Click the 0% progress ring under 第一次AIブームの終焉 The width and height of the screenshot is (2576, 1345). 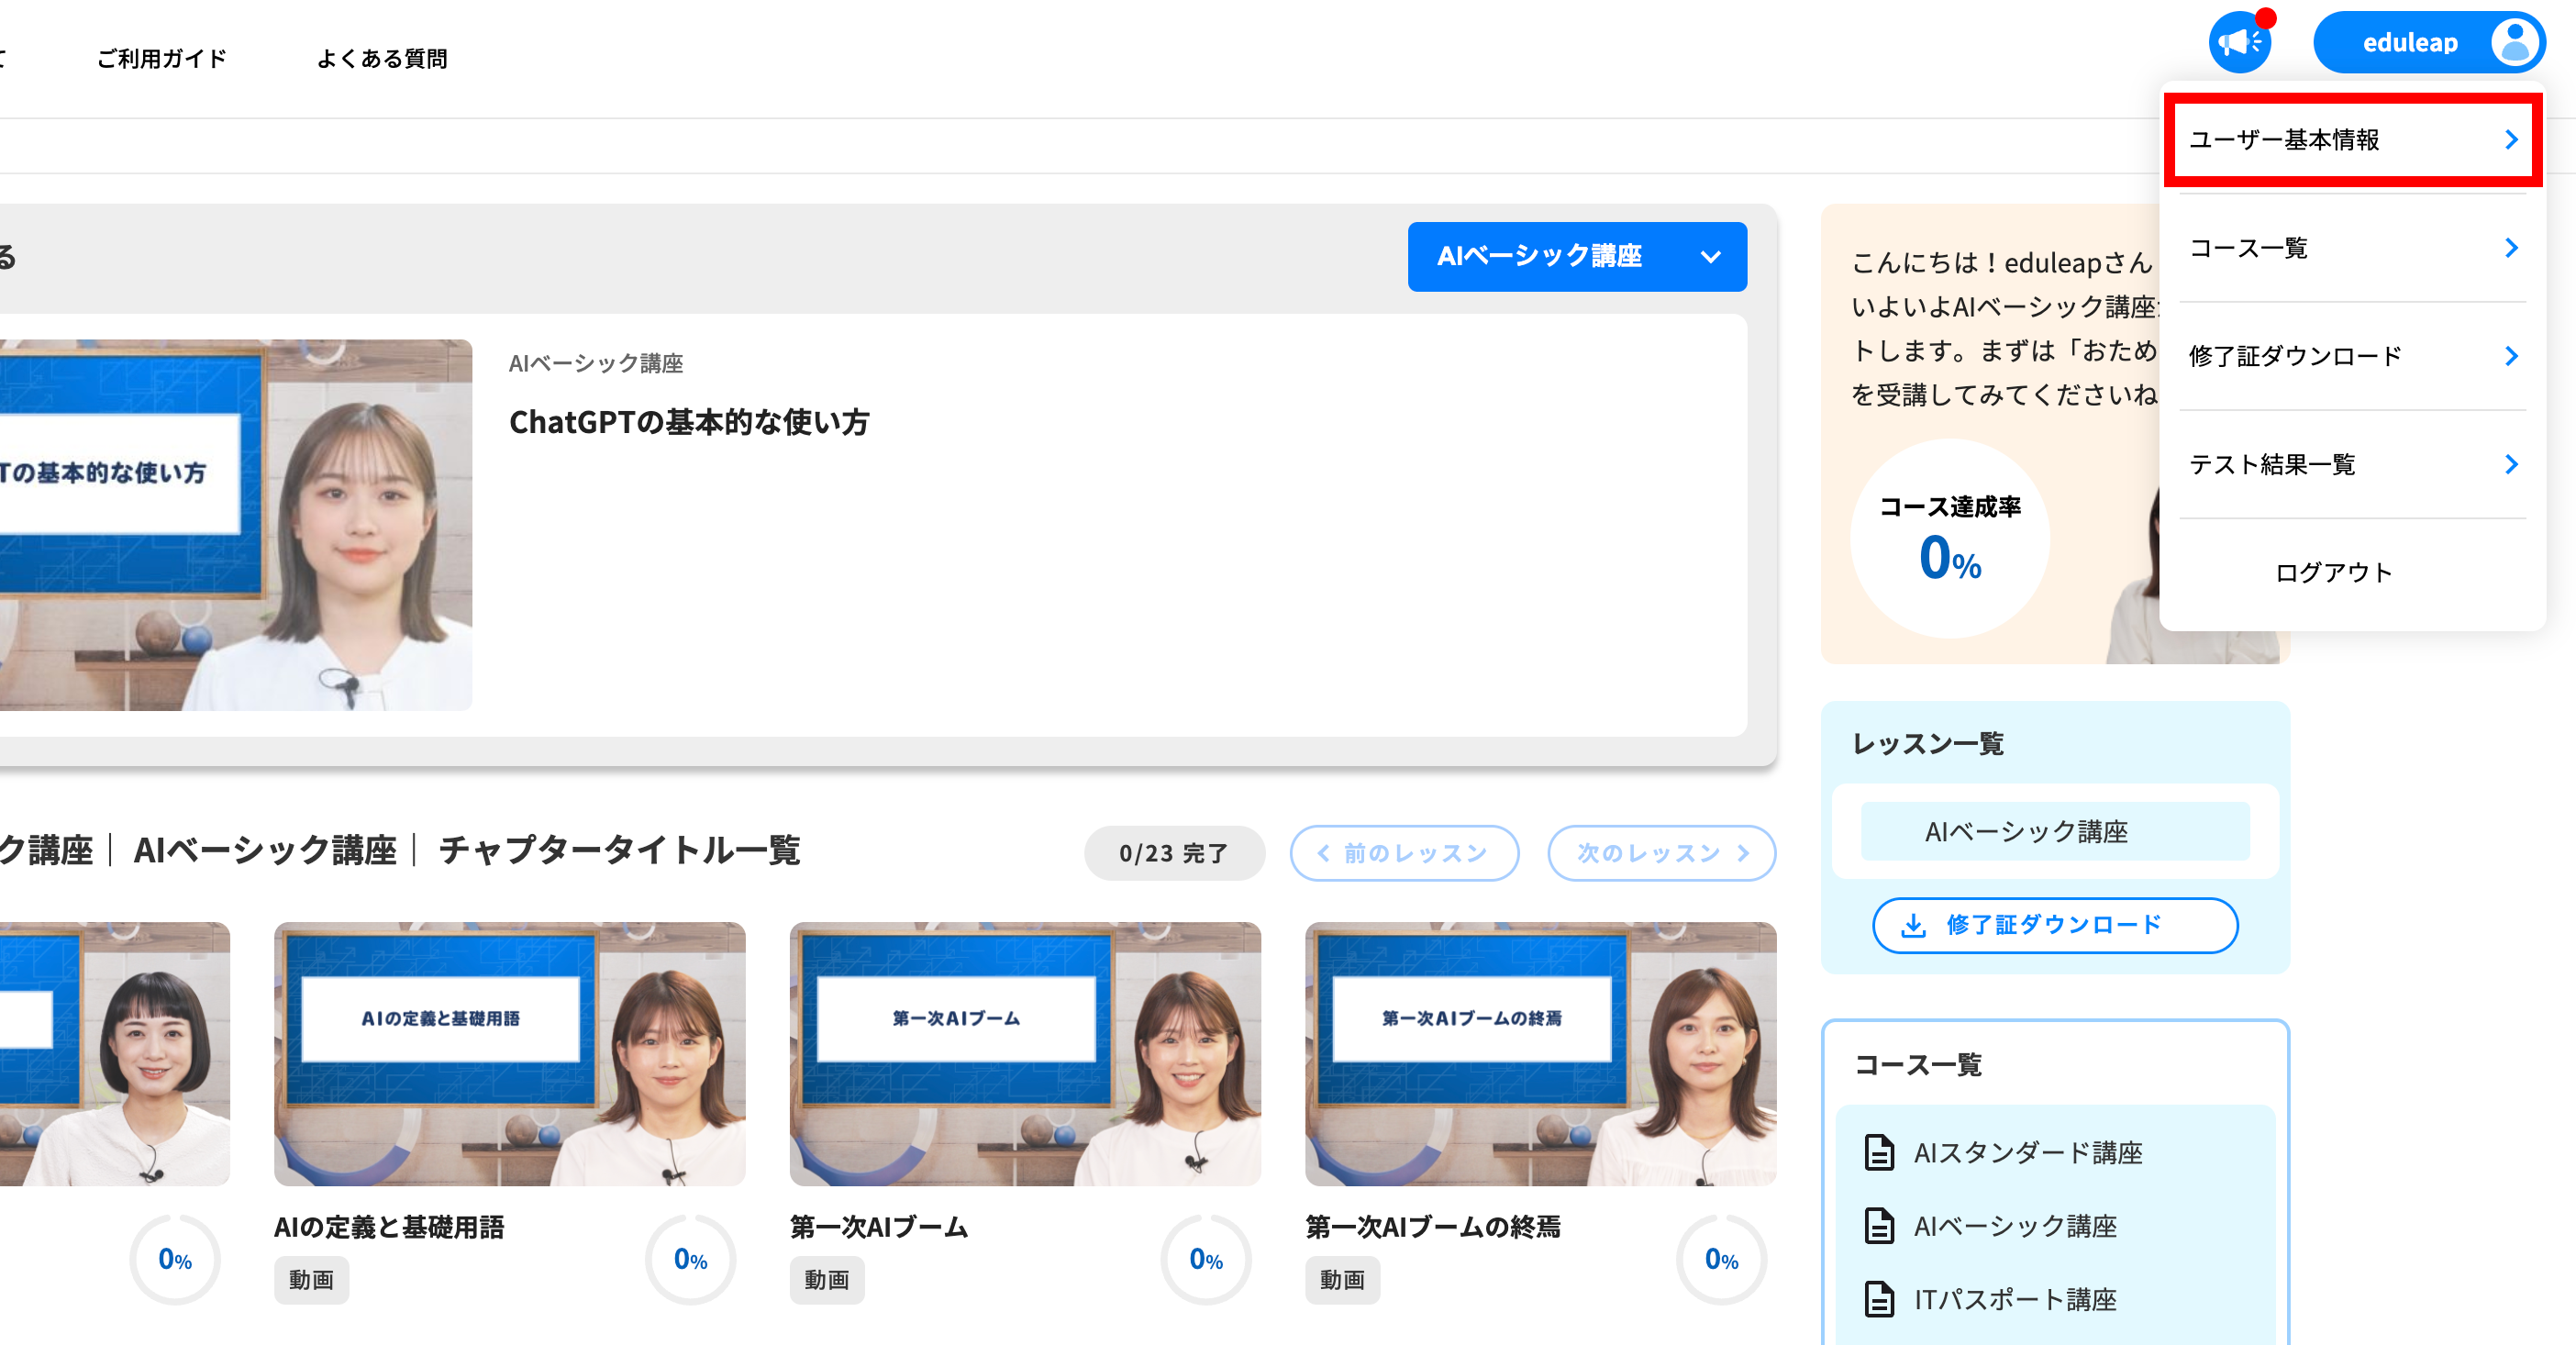coord(1721,1259)
